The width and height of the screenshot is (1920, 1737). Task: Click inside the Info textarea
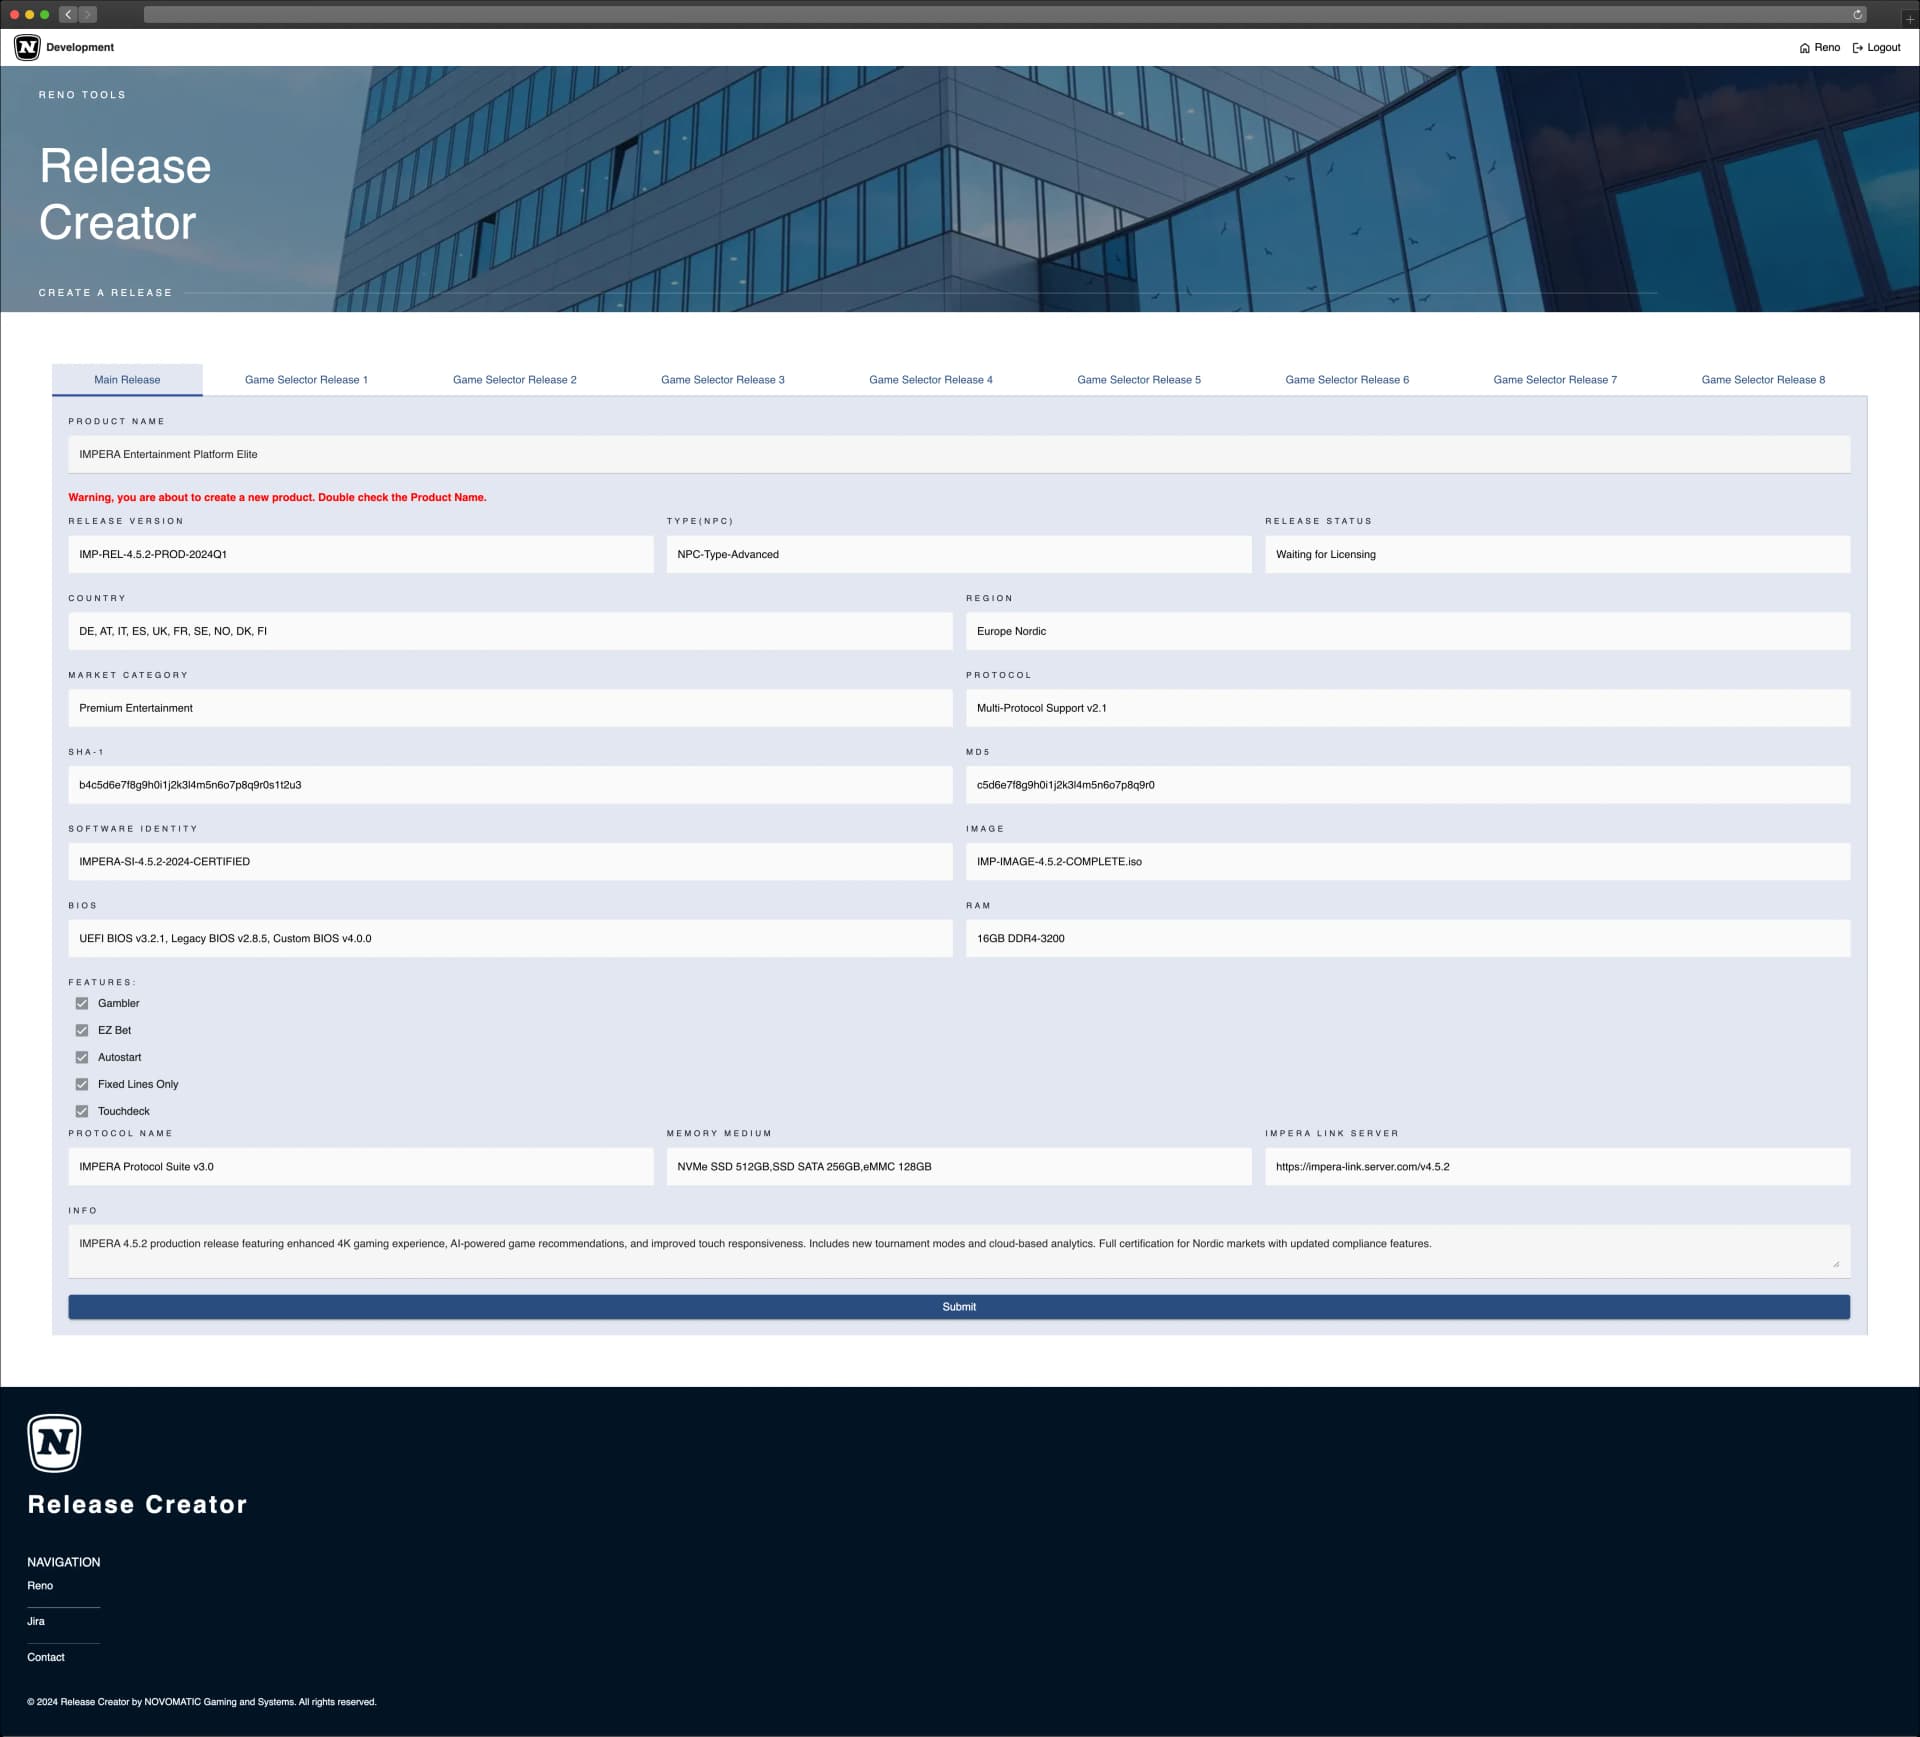tap(959, 1251)
